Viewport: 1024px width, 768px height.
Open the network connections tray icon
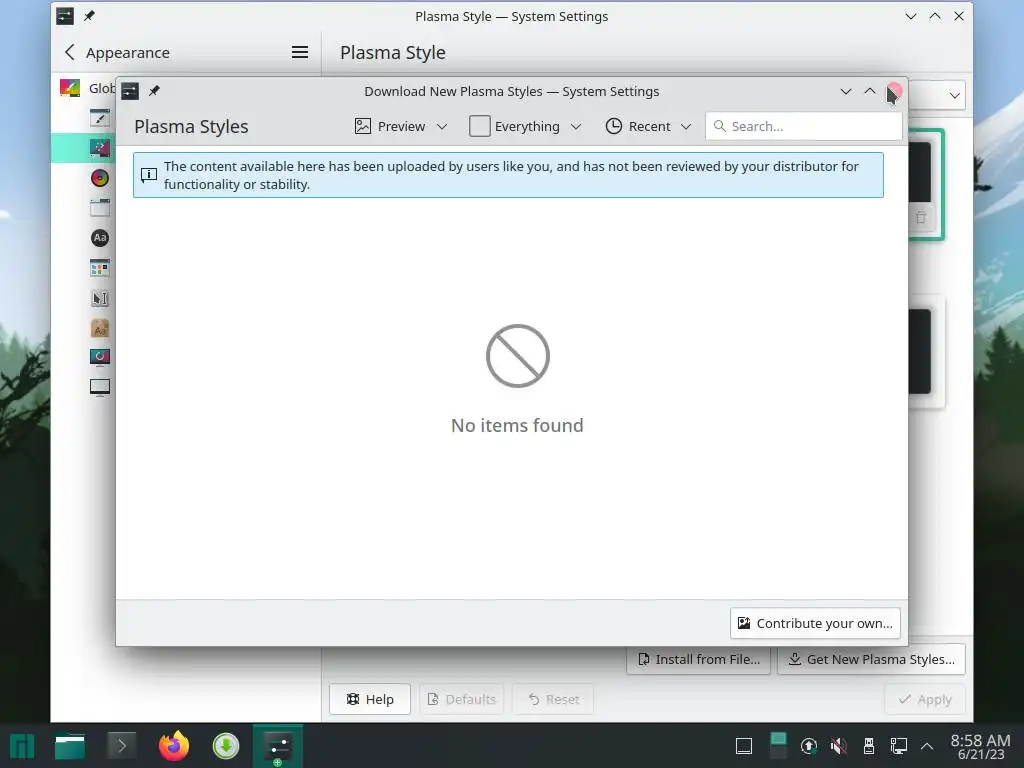[x=899, y=746]
